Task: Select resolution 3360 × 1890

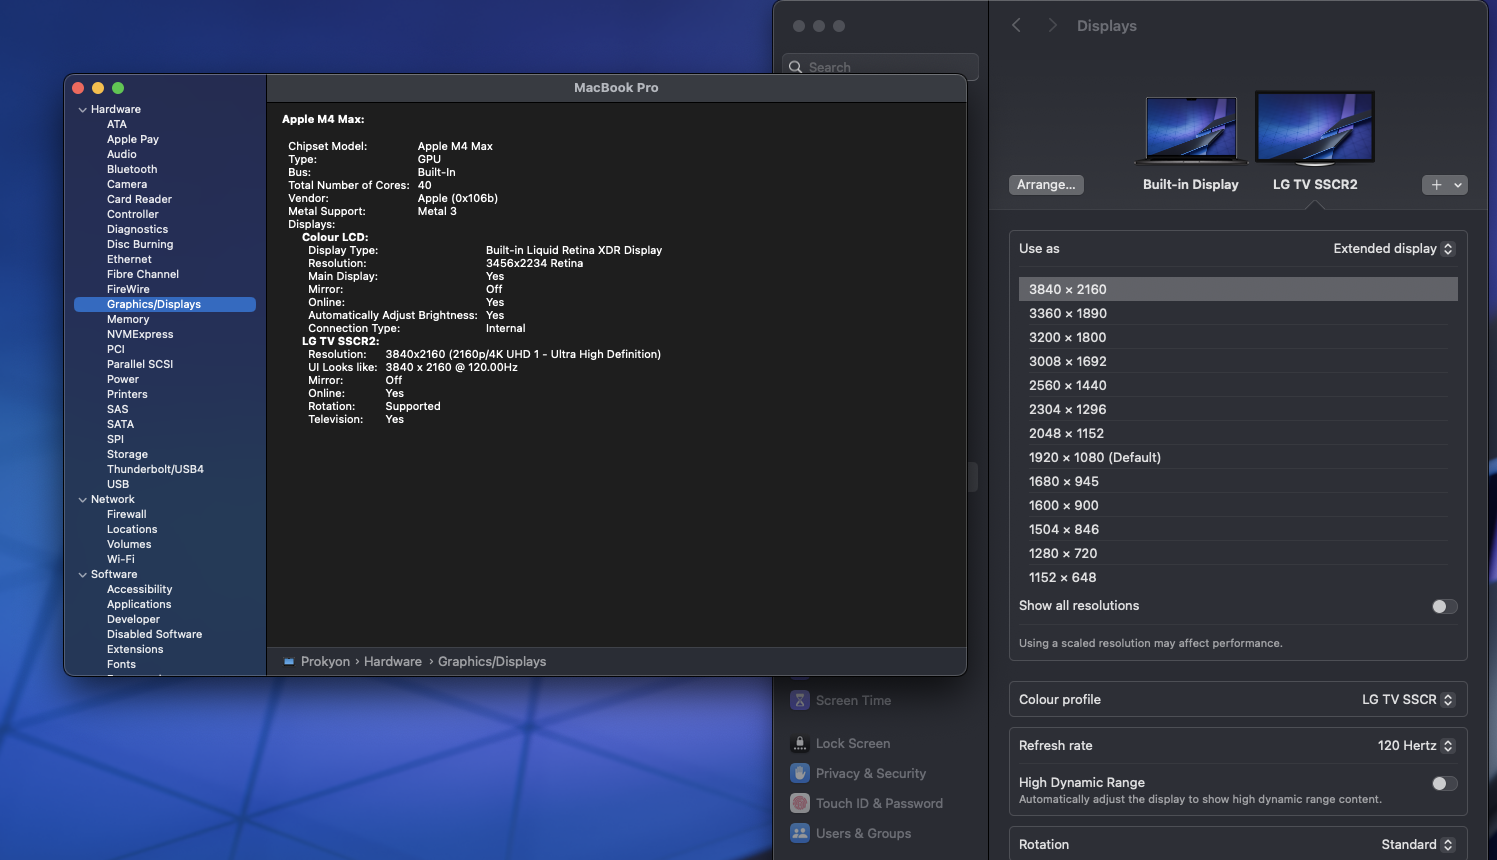Action: (1238, 313)
